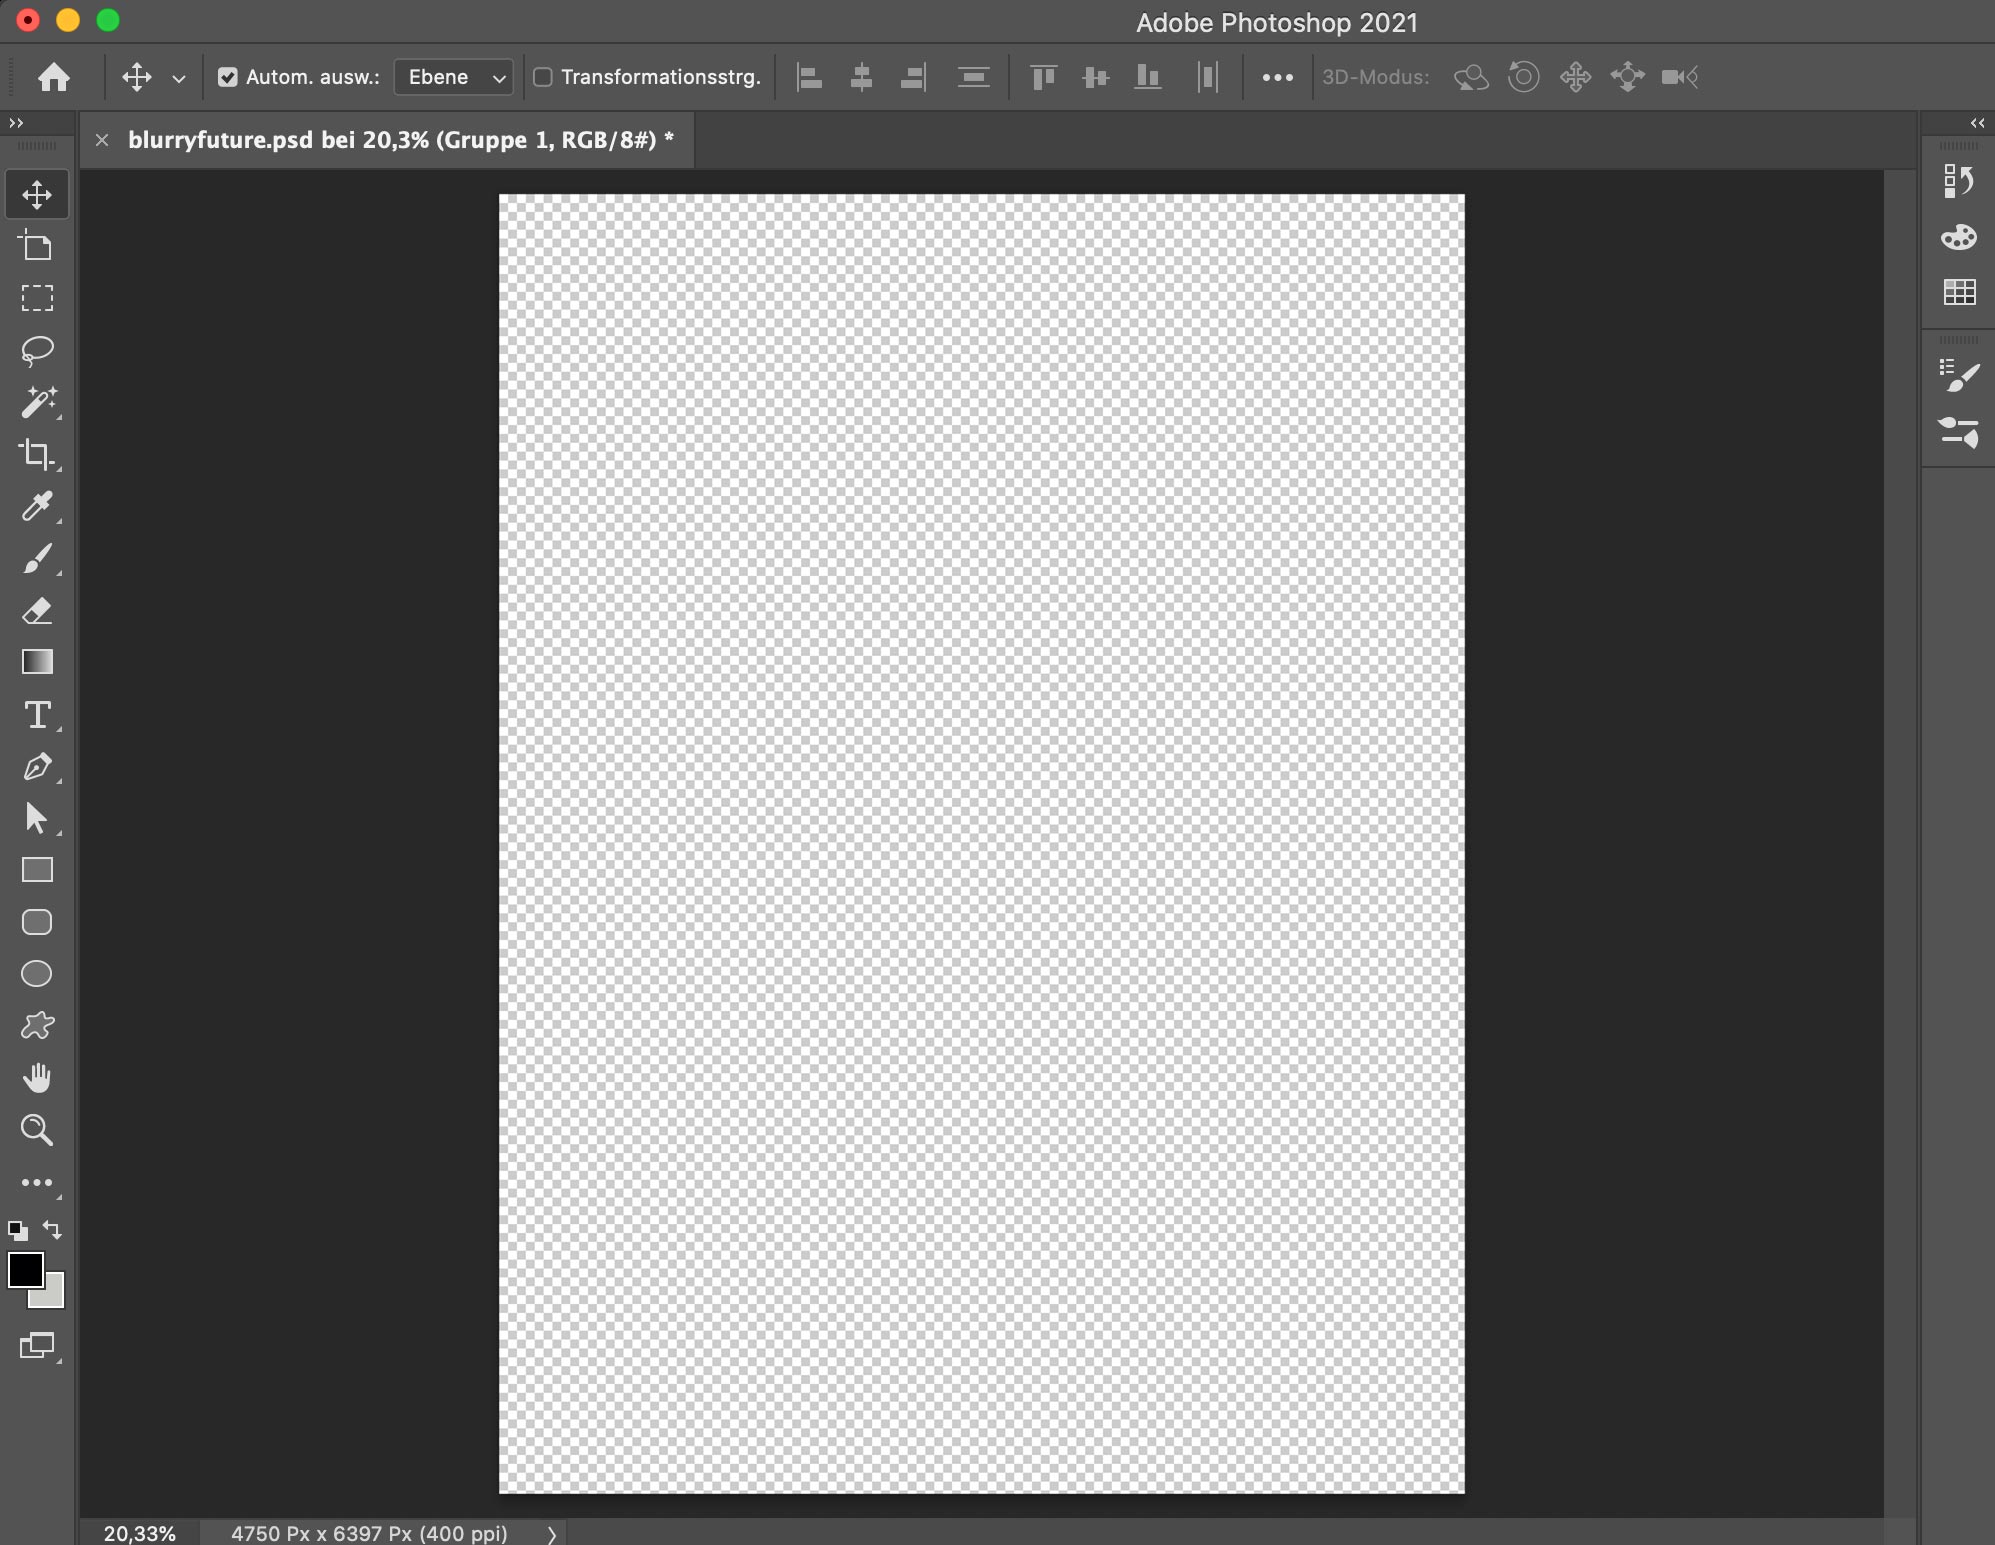Select the Gradient tool
This screenshot has width=1995, height=1545.
pos(37,662)
